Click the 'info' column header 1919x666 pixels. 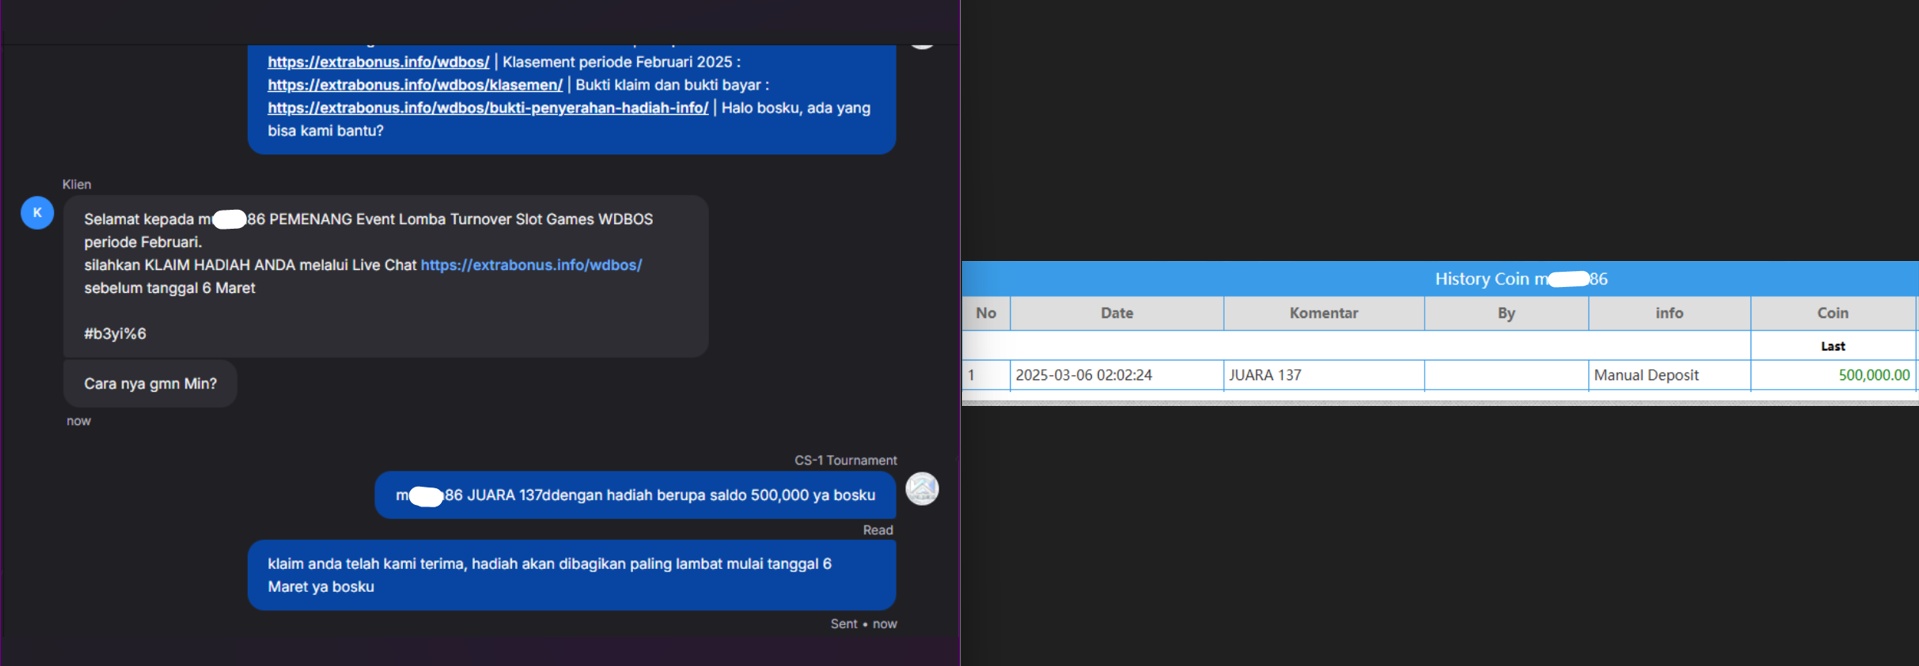[1669, 313]
